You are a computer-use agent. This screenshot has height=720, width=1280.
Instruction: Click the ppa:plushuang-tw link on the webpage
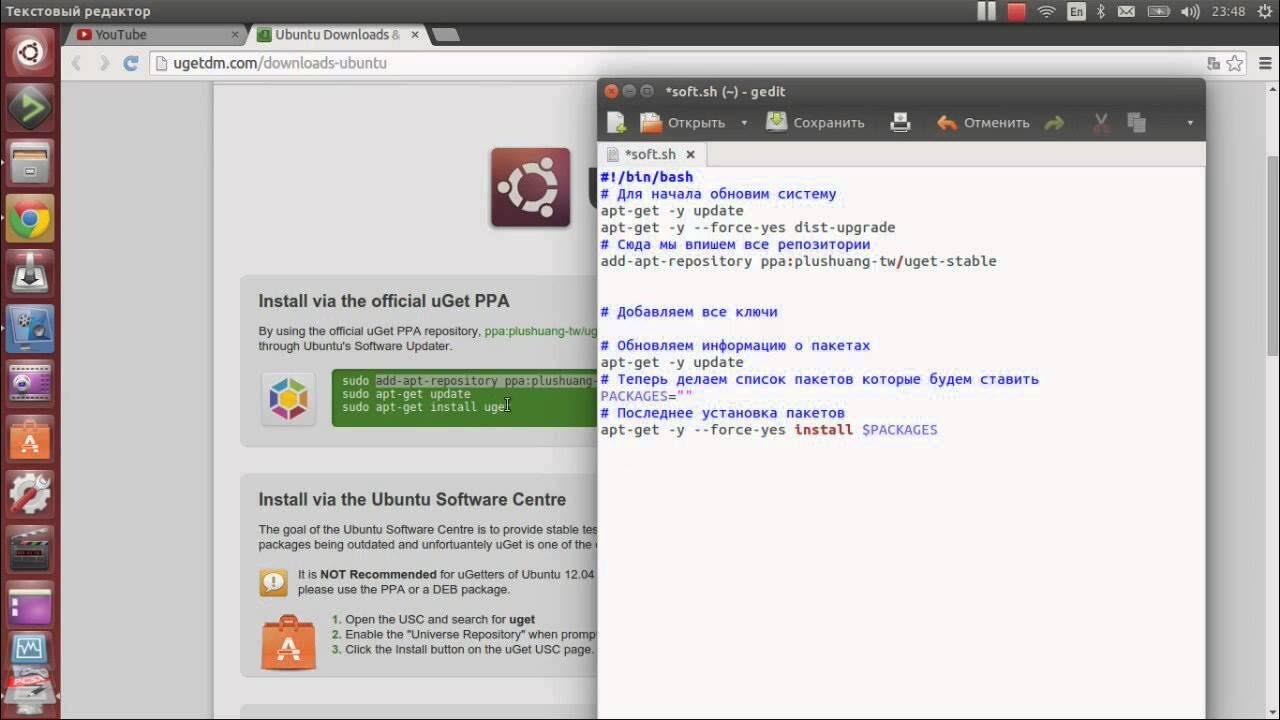tap(540, 331)
